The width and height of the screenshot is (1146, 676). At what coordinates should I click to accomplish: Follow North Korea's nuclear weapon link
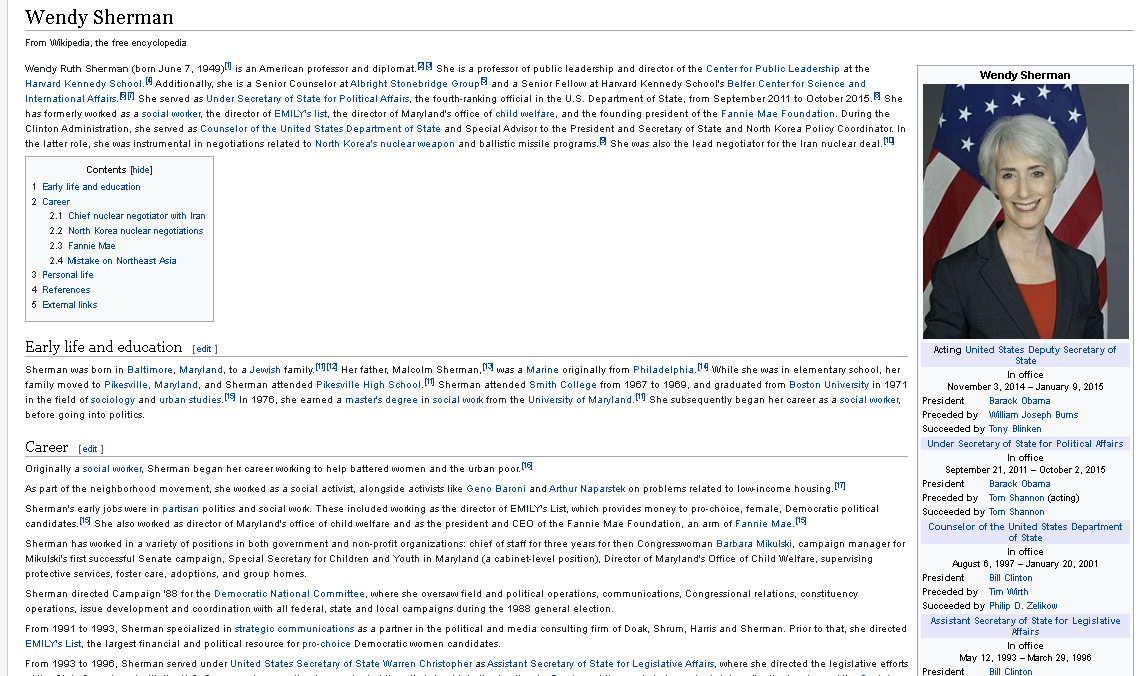pos(384,144)
